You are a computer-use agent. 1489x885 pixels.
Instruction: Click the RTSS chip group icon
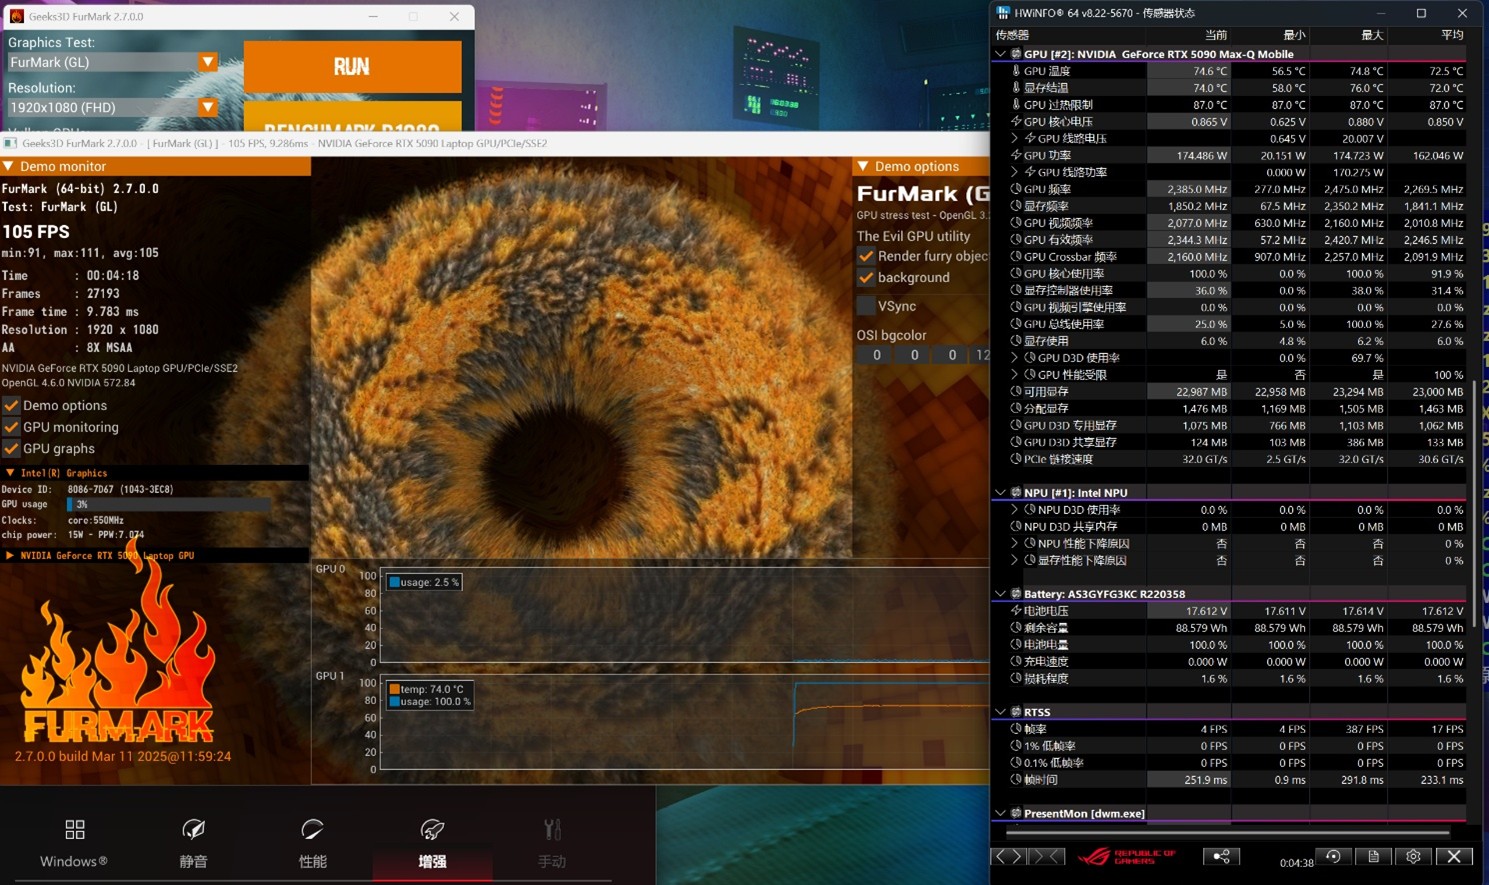pyautogui.click(x=1016, y=712)
